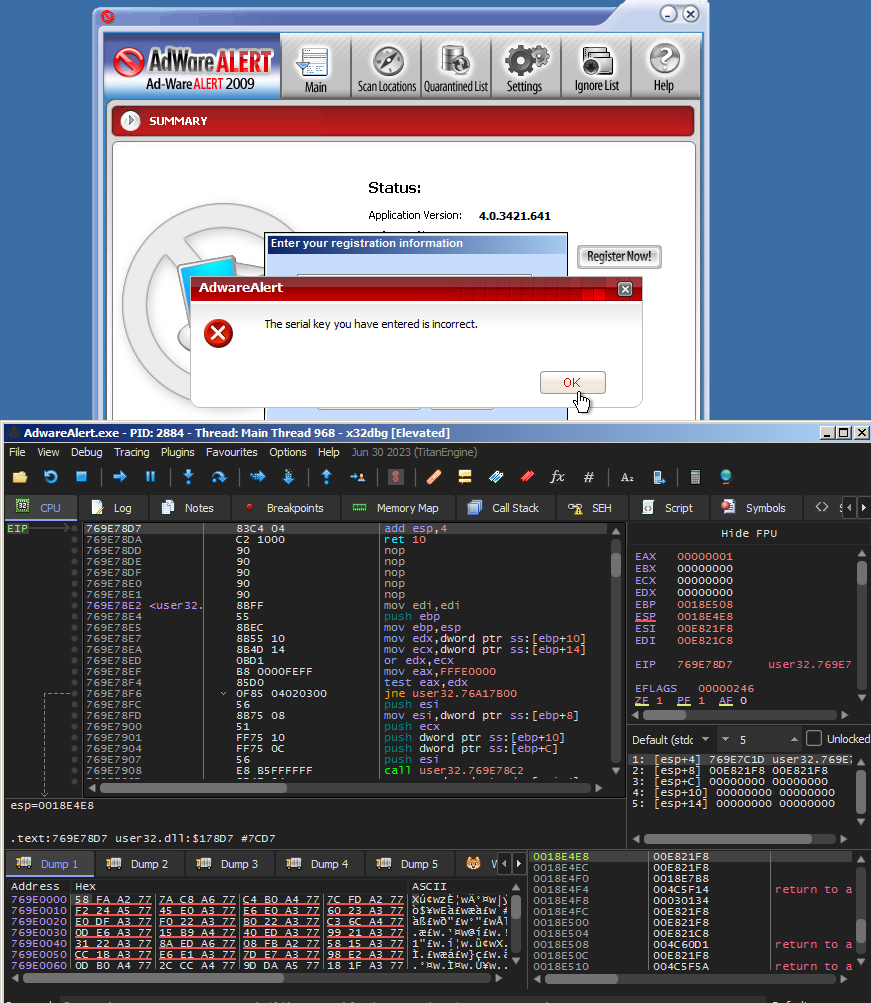Open Quarantined List in AdwareAlert

[456, 69]
